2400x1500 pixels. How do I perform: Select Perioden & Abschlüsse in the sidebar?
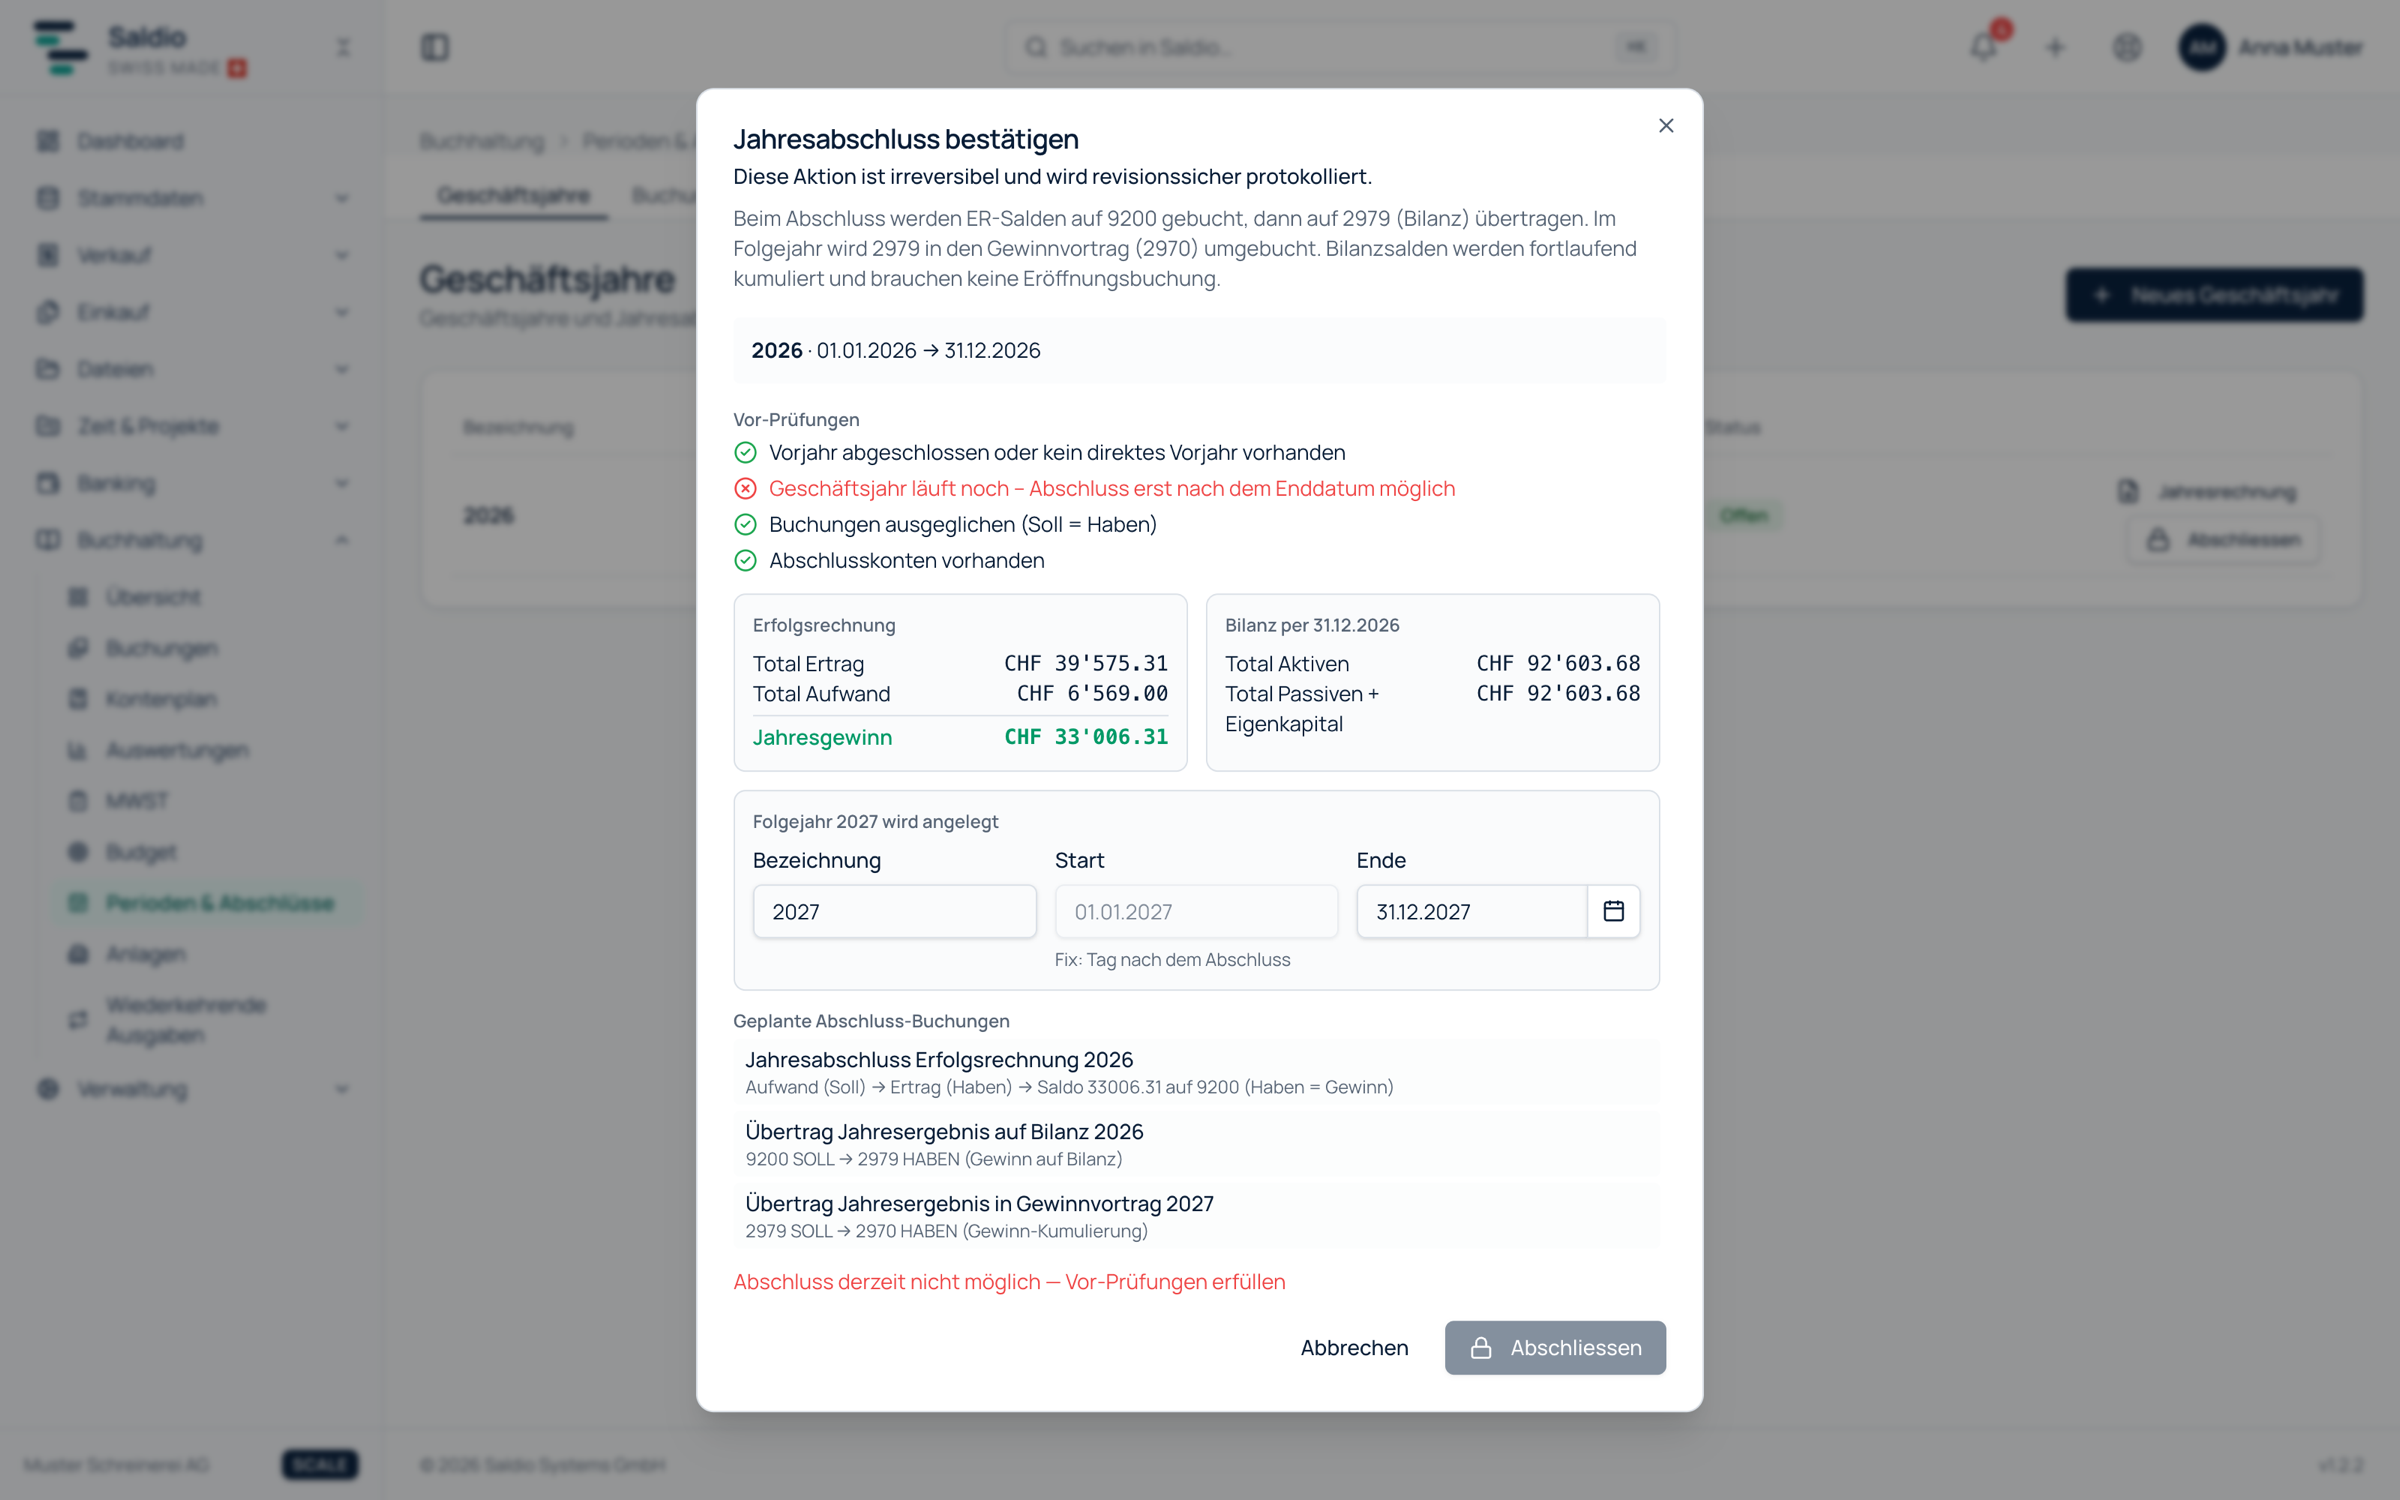(208, 903)
